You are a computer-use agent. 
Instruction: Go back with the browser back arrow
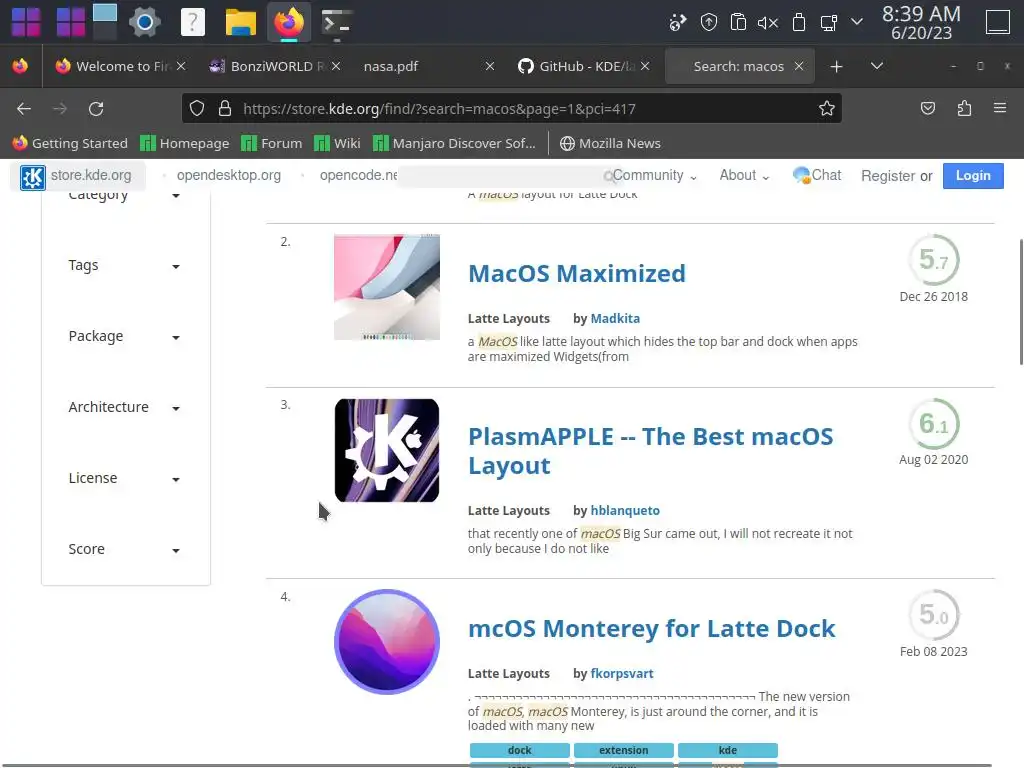pos(24,108)
